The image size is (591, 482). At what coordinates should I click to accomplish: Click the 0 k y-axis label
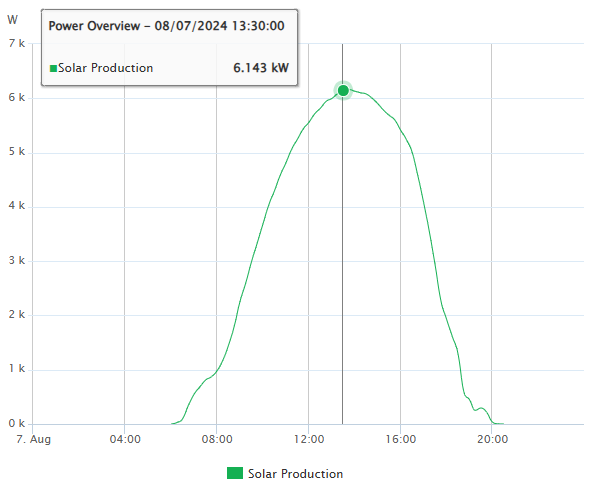(17, 423)
